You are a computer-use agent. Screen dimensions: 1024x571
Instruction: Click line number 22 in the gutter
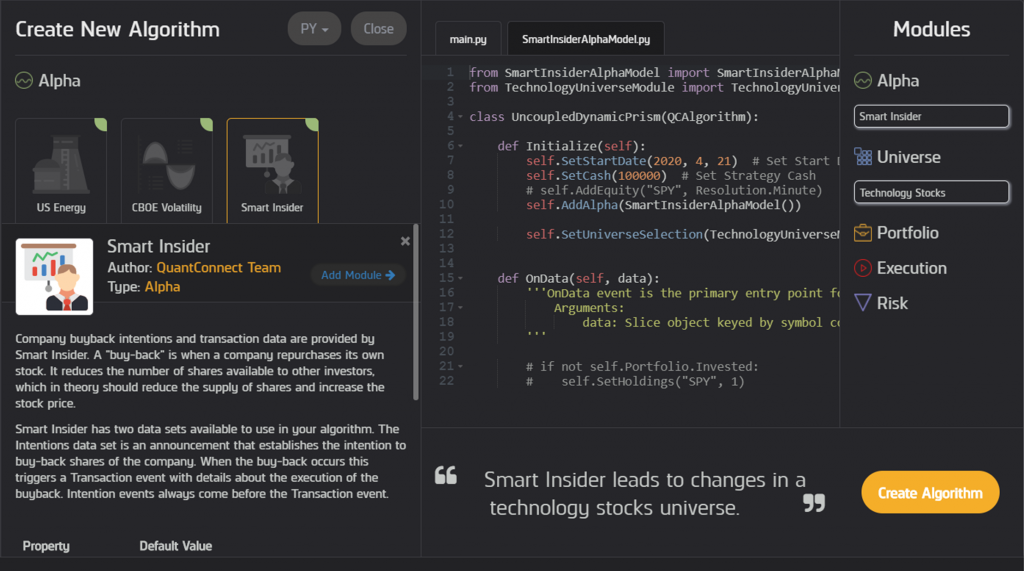(x=446, y=381)
